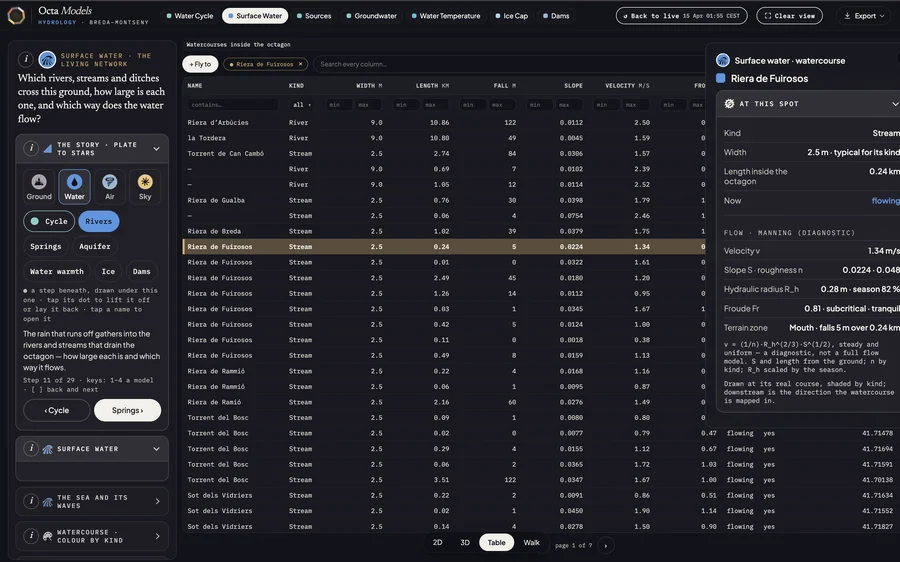The width and height of the screenshot is (900, 562).
Task: Open info icon for Surface Water section
Action: coord(32,448)
